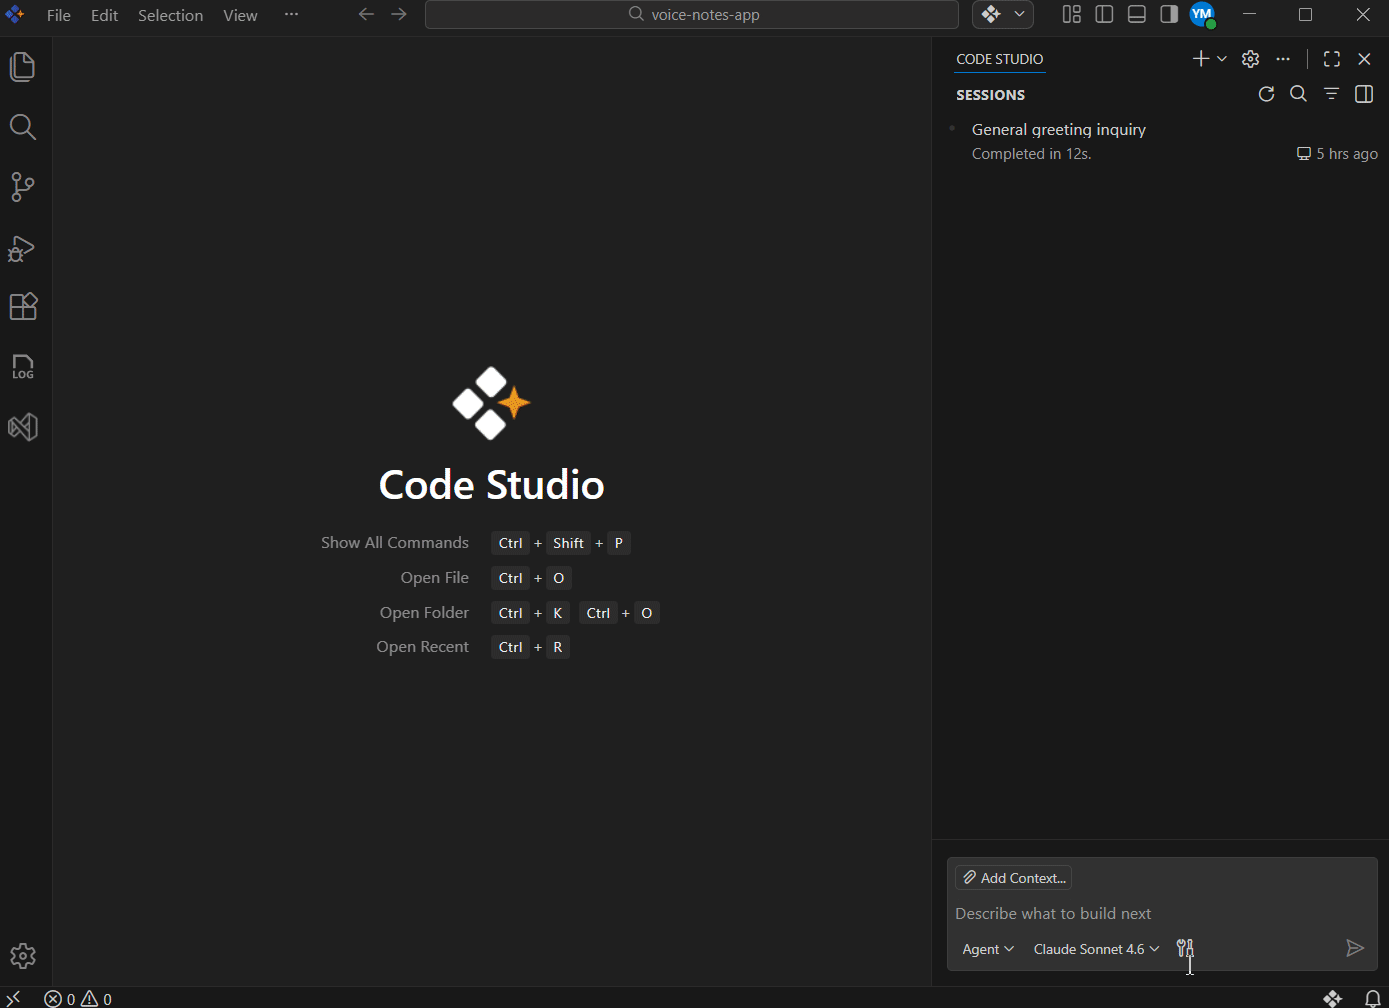Focus the "Describe what to build next" input
The image size is (1389, 1008).
pos(1162,913)
